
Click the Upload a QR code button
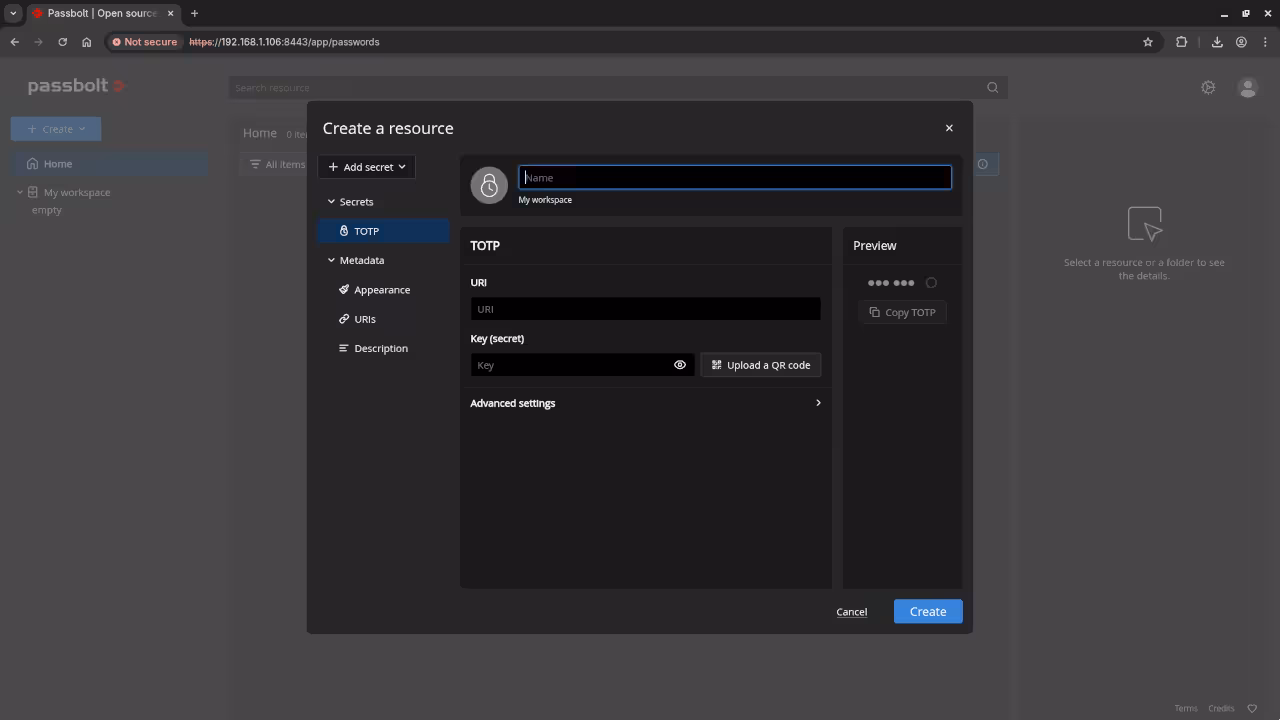coord(760,365)
